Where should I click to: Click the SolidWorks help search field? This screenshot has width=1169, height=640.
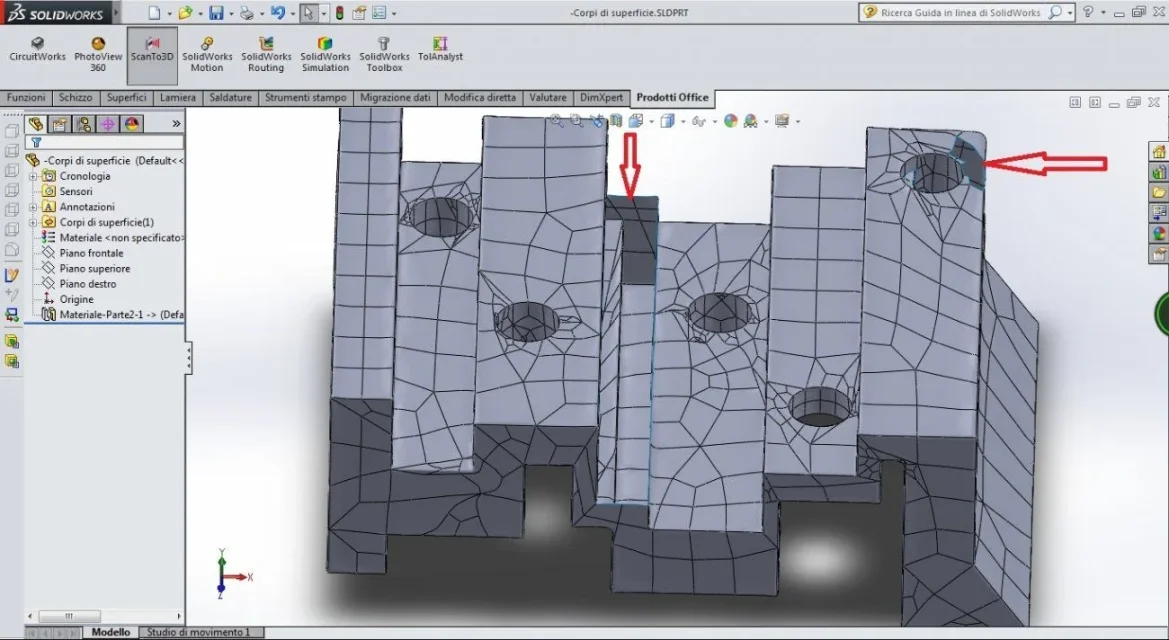point(960,13)
